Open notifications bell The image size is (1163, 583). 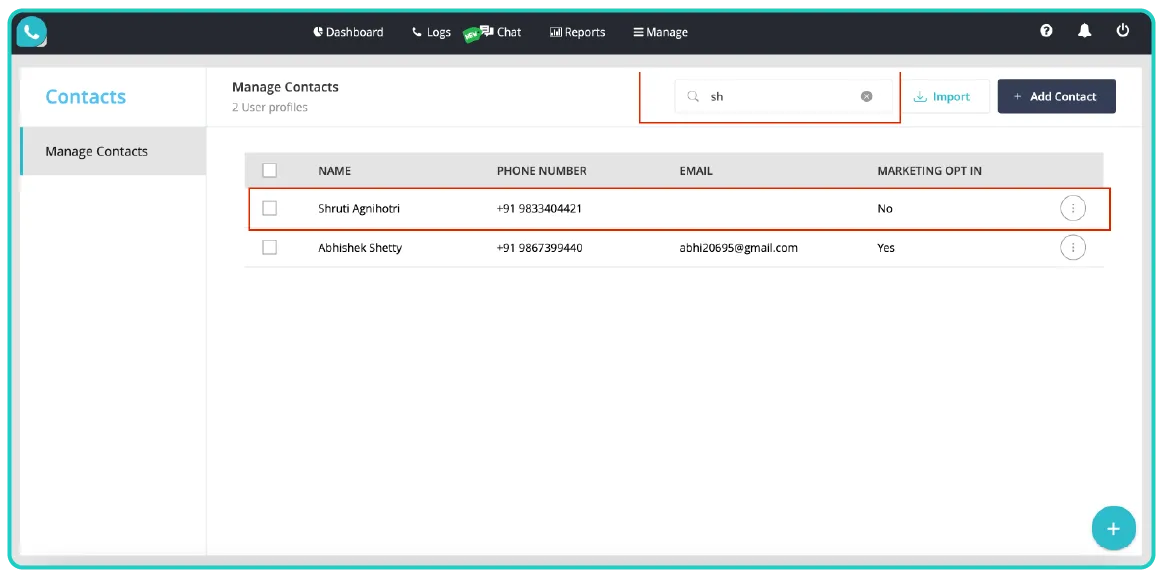tap(1084, 30)
